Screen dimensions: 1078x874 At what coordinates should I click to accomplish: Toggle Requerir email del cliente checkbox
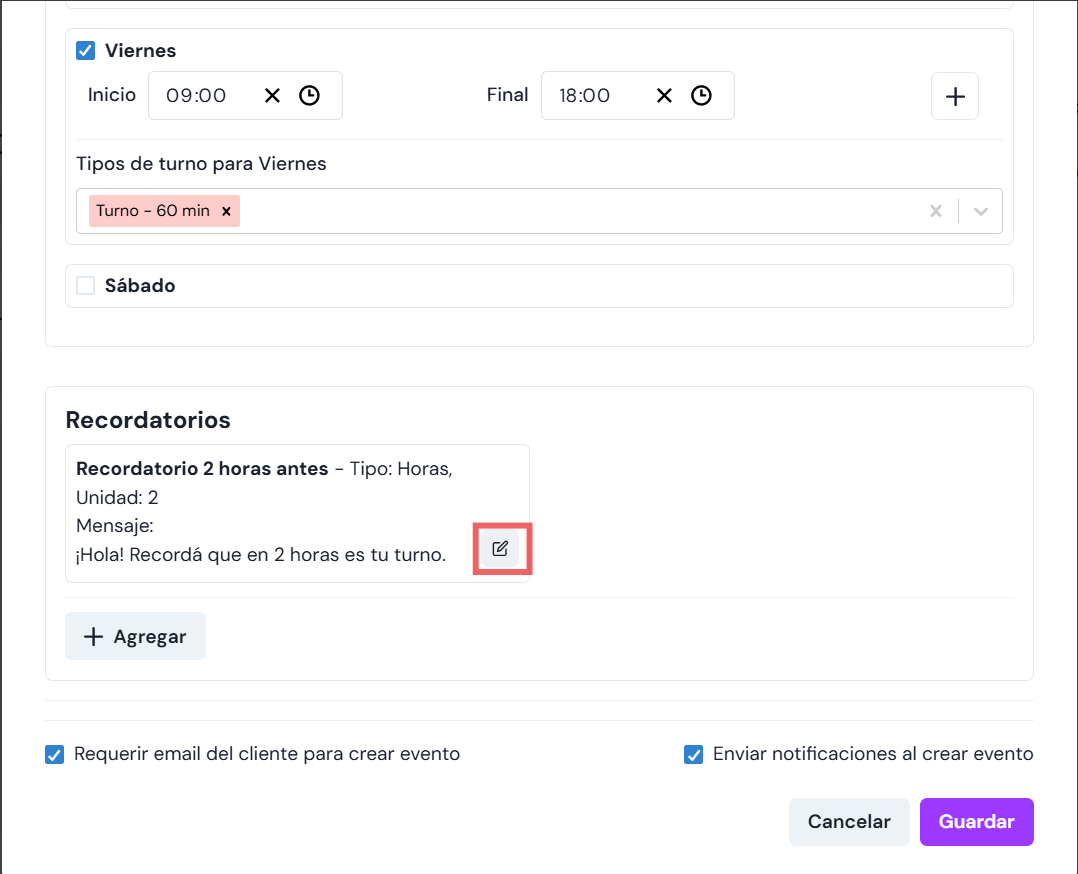point(55,754)
